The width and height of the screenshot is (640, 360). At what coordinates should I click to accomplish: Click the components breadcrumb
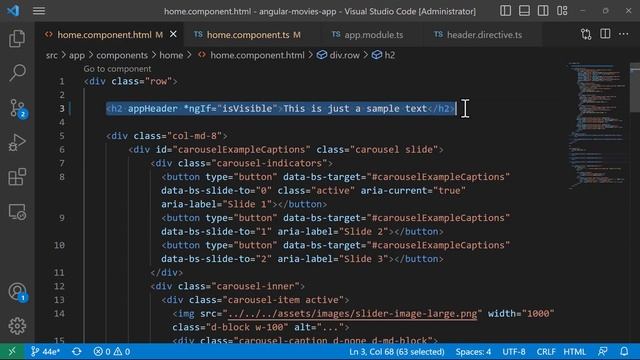pyautogui.click(x=122, y=55)
